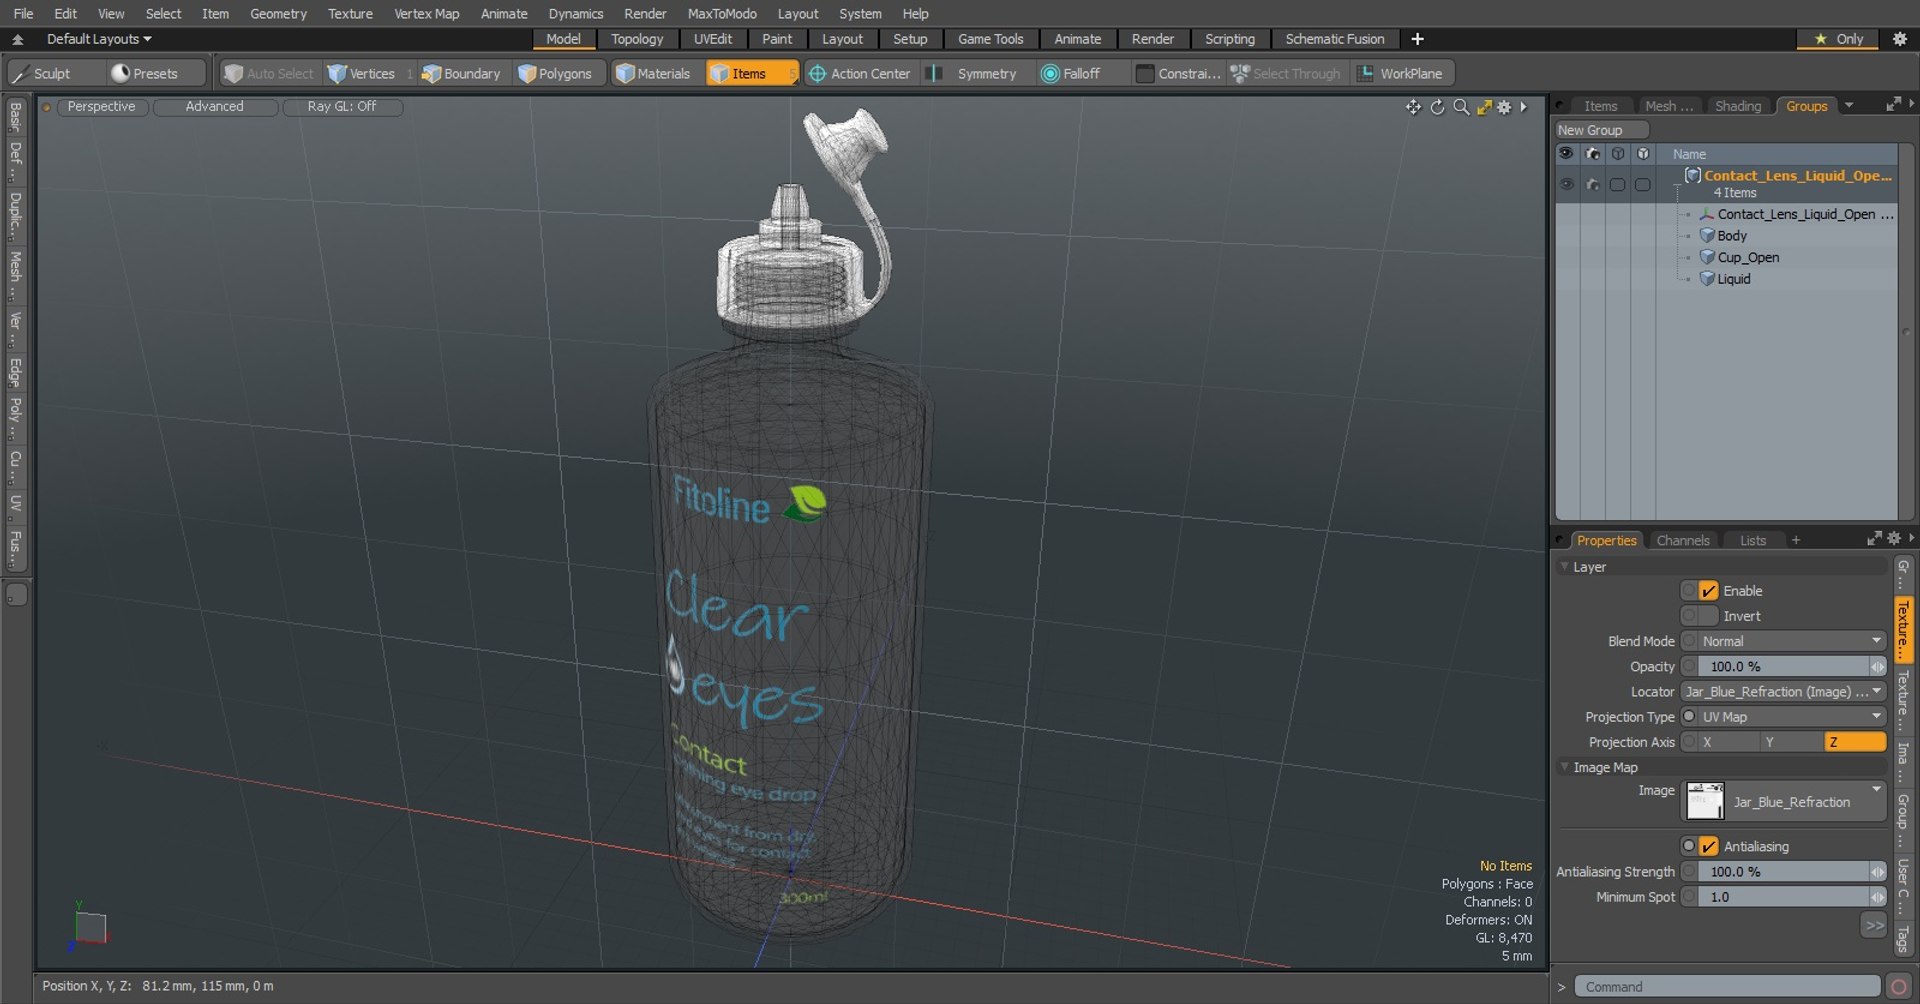Toggle the Enable layer checkbox

(x=1709, y=591)
